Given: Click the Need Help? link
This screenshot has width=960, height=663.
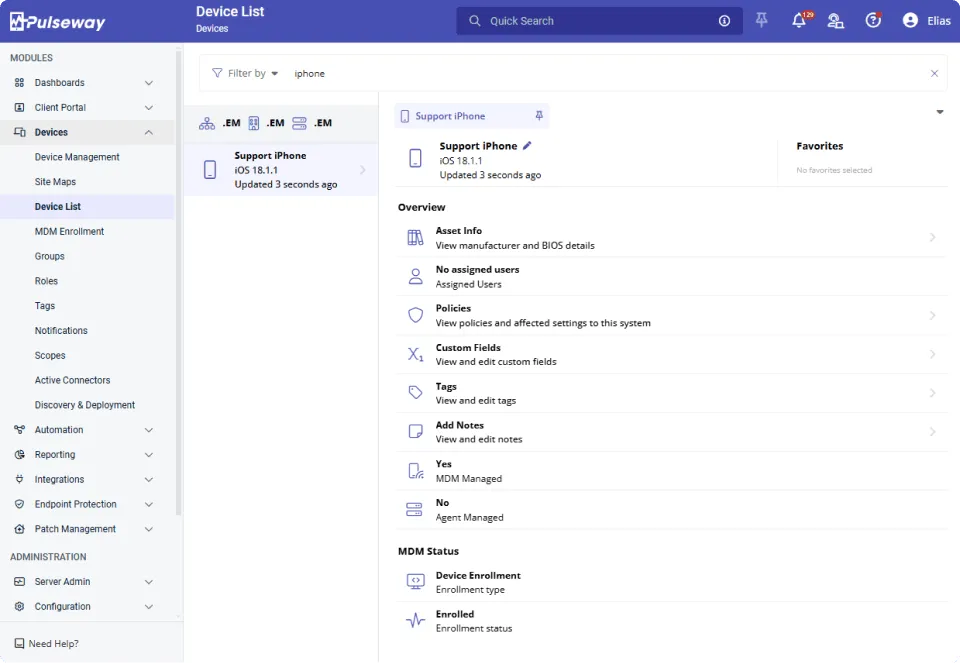Looking at the screenshot, I should (47, 643).
